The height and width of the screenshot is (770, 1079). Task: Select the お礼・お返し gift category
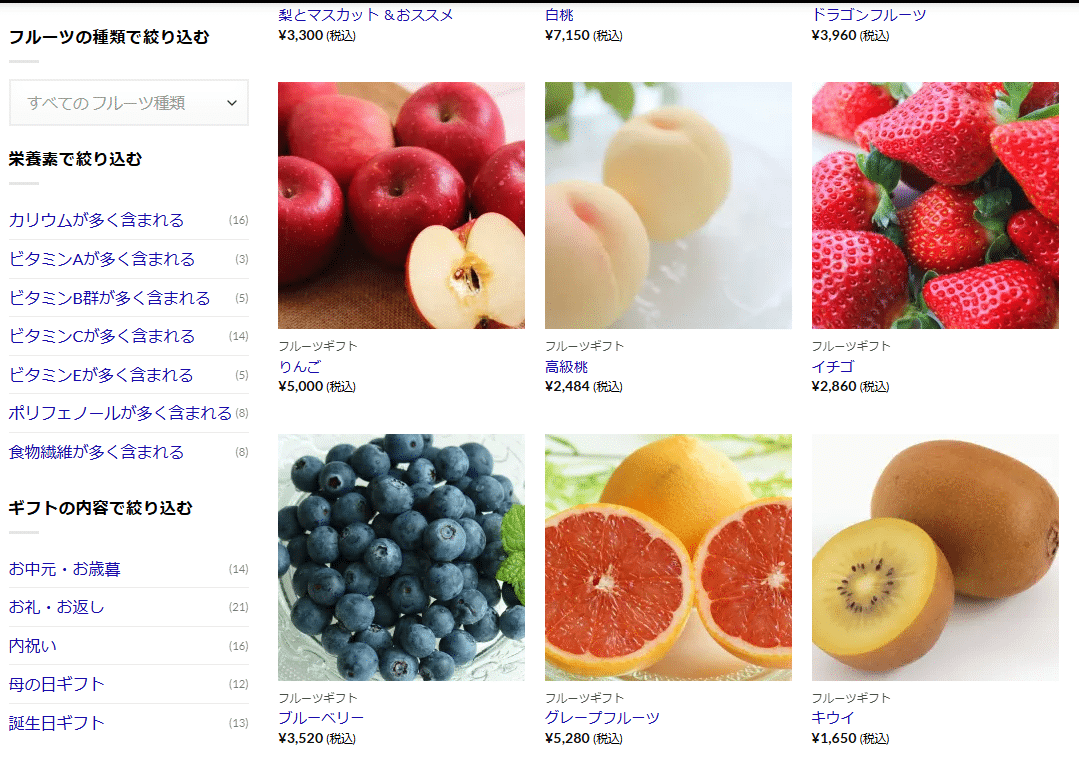(56, 607)
